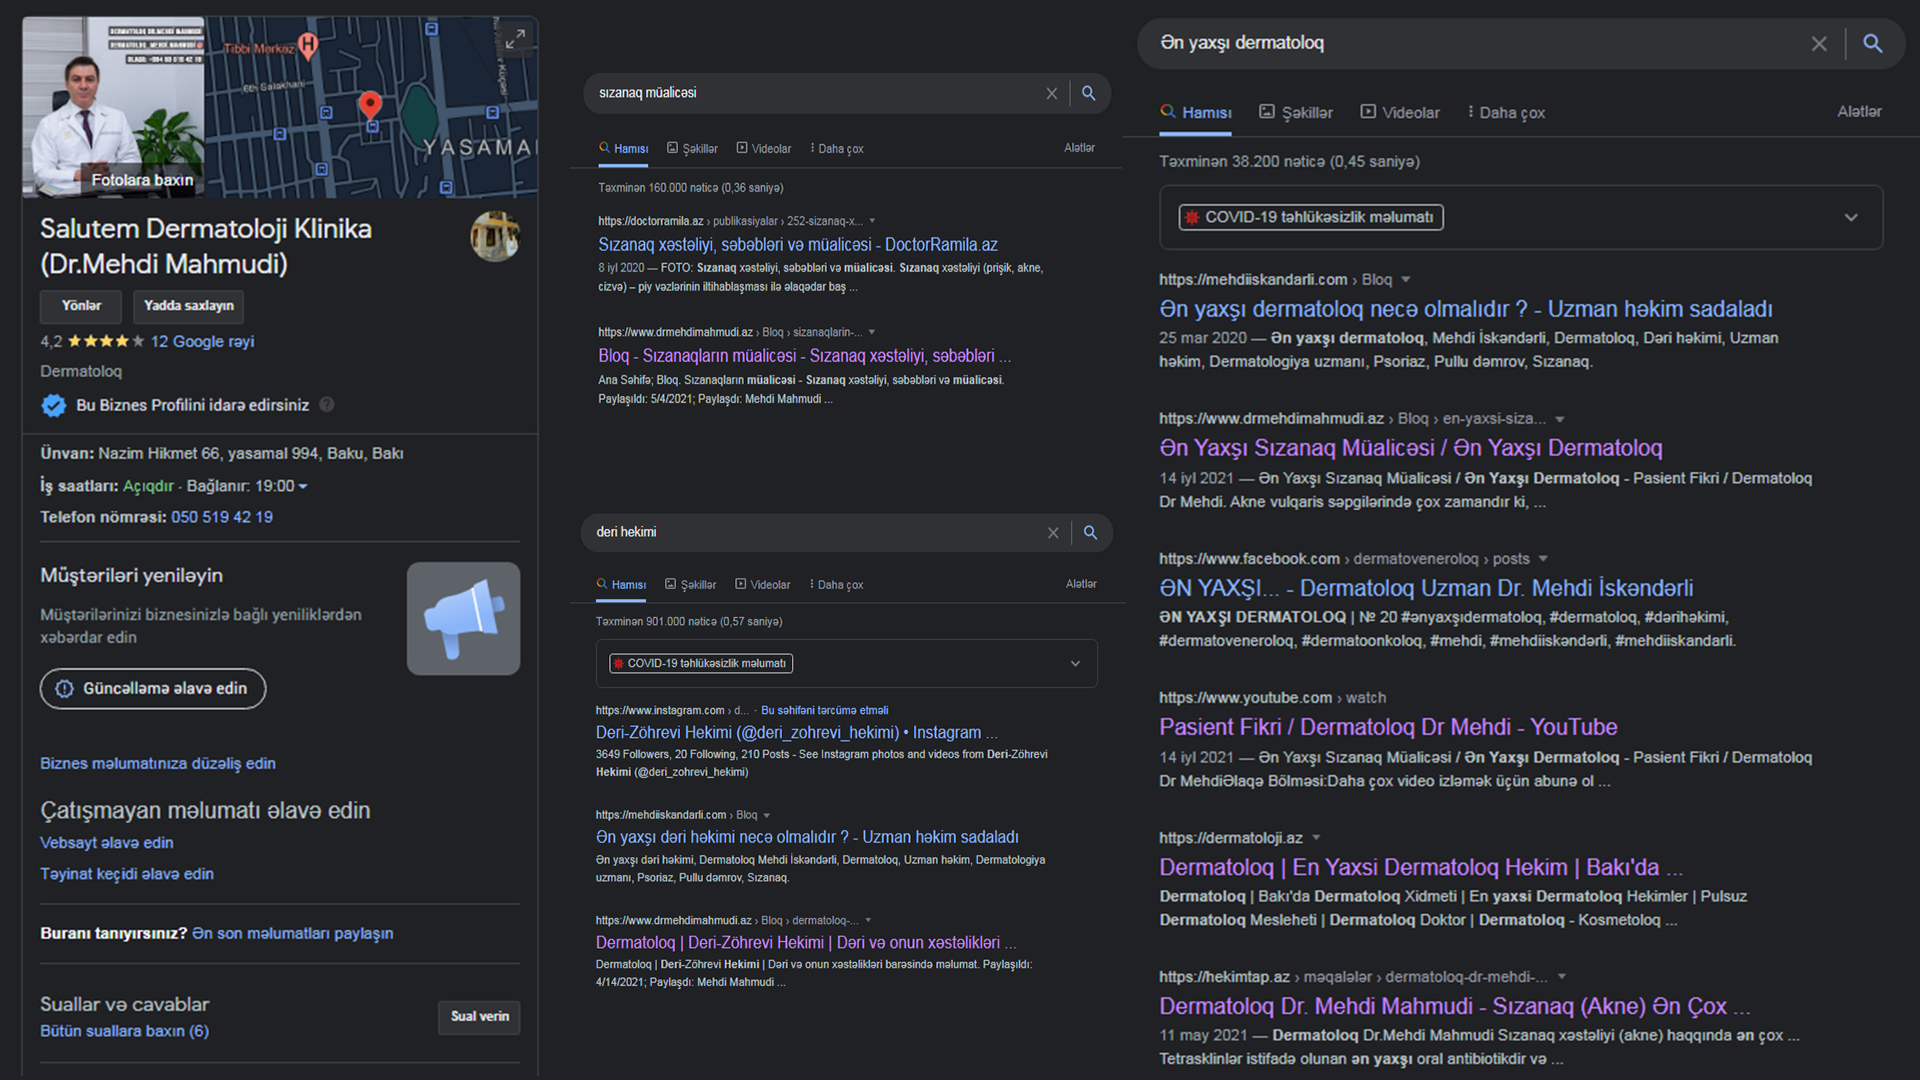The width and height of the screenshot is (1920, 1080).
Task: Expand the business hours dropdown arrow
Action: point(303,486)
